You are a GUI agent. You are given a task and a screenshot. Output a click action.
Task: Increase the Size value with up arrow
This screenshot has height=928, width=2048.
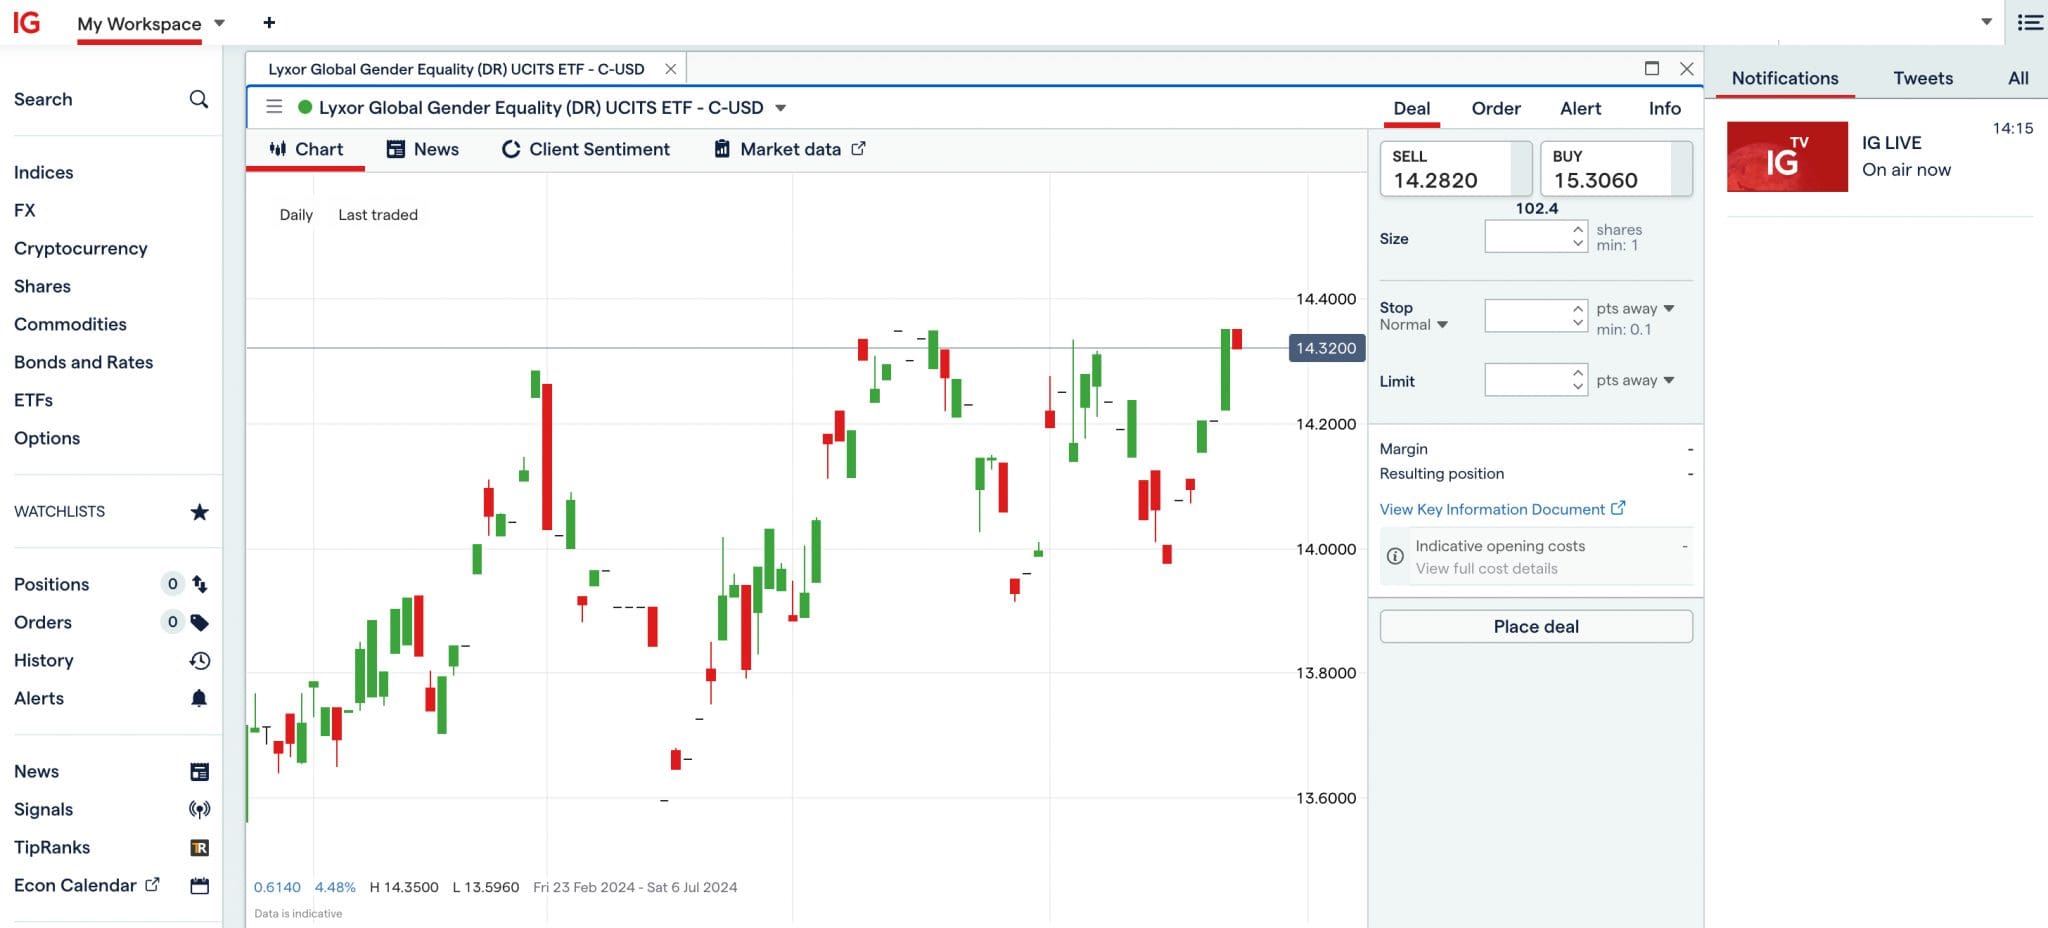tap(1578, 229)
